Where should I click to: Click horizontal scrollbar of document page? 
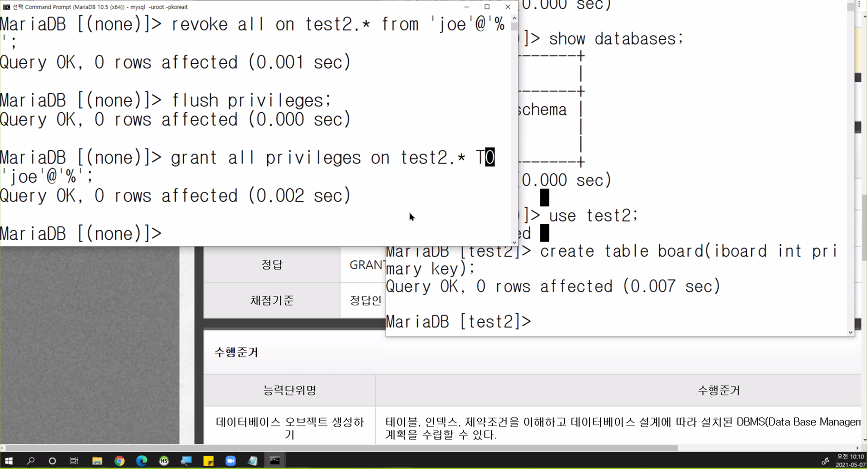click(x=341, y=448)
